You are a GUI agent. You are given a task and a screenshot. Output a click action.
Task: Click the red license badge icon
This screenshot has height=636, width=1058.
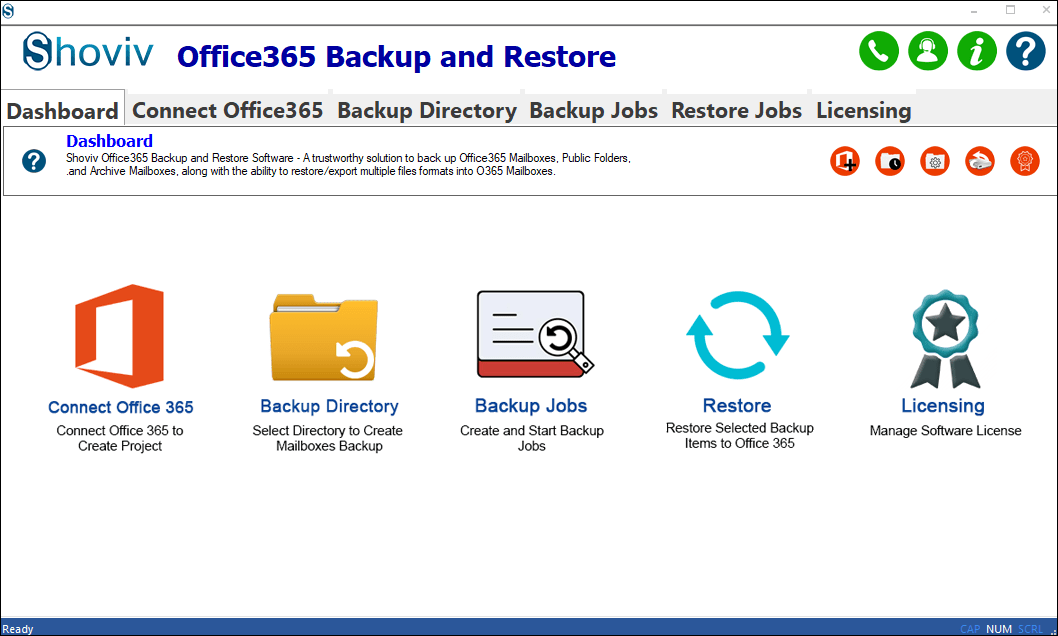[x=1025, y=161]
